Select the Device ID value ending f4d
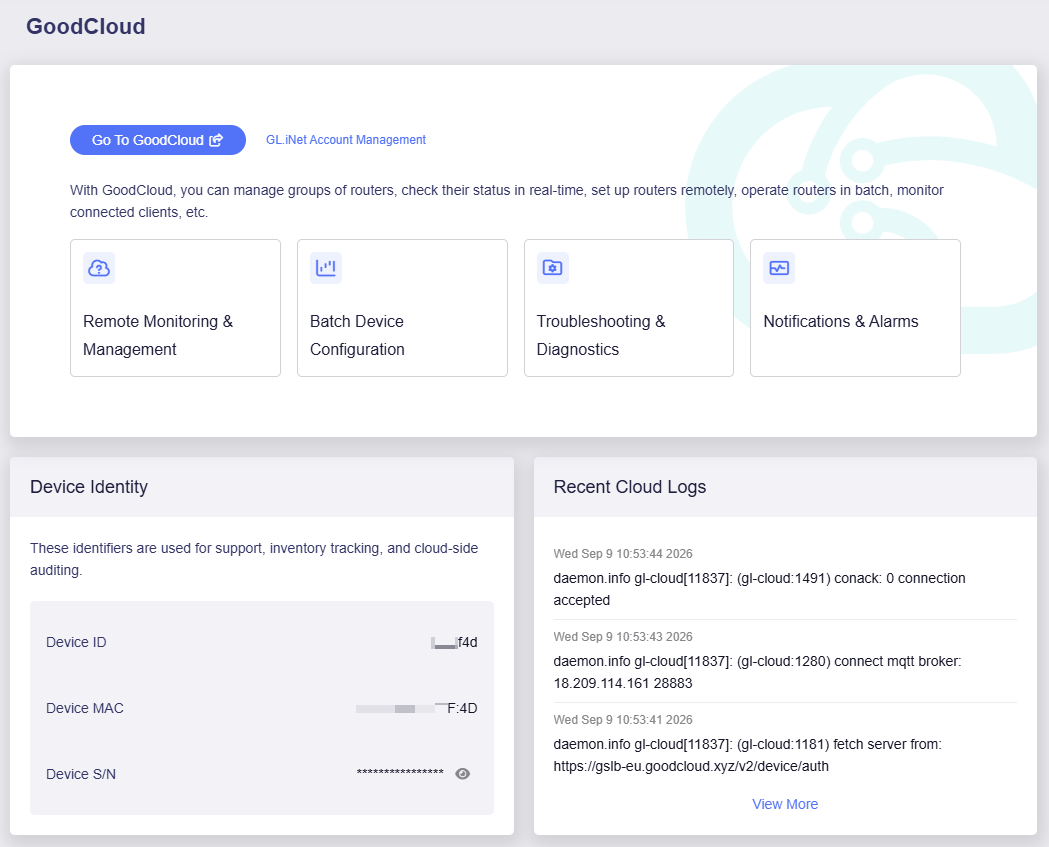The height and width of the screenshot is (847, 1049). [454, 642]
